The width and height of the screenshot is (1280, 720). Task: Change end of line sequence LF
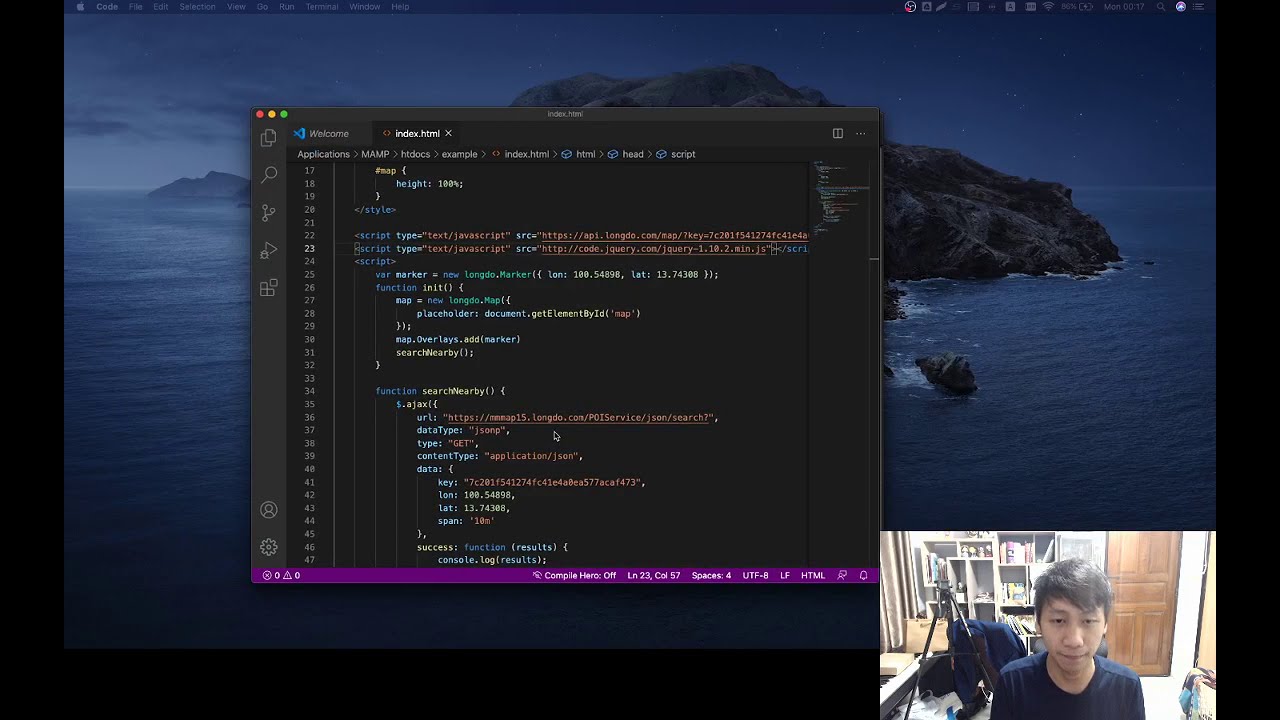[785, 576]
